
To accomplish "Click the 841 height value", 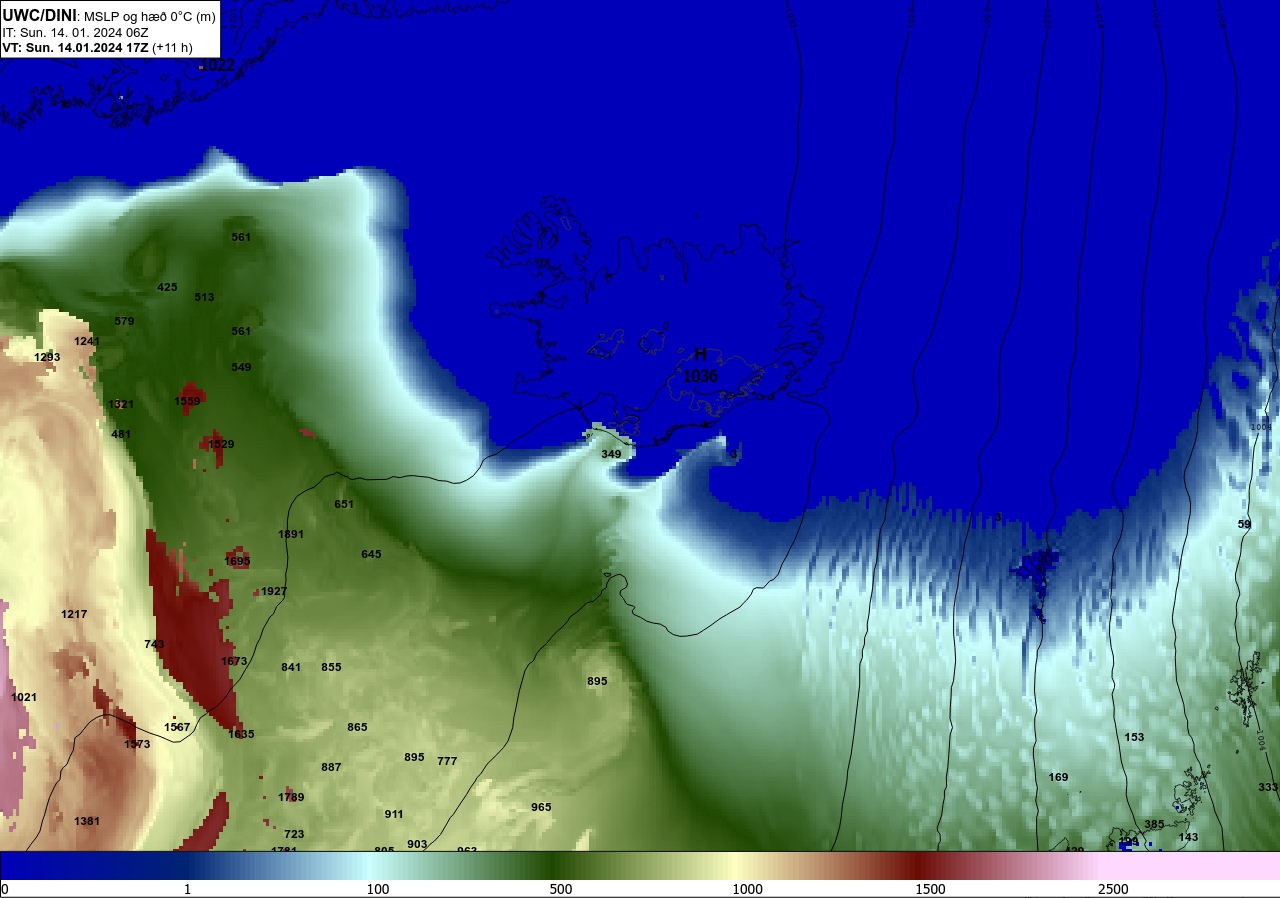I will point(291,667).
